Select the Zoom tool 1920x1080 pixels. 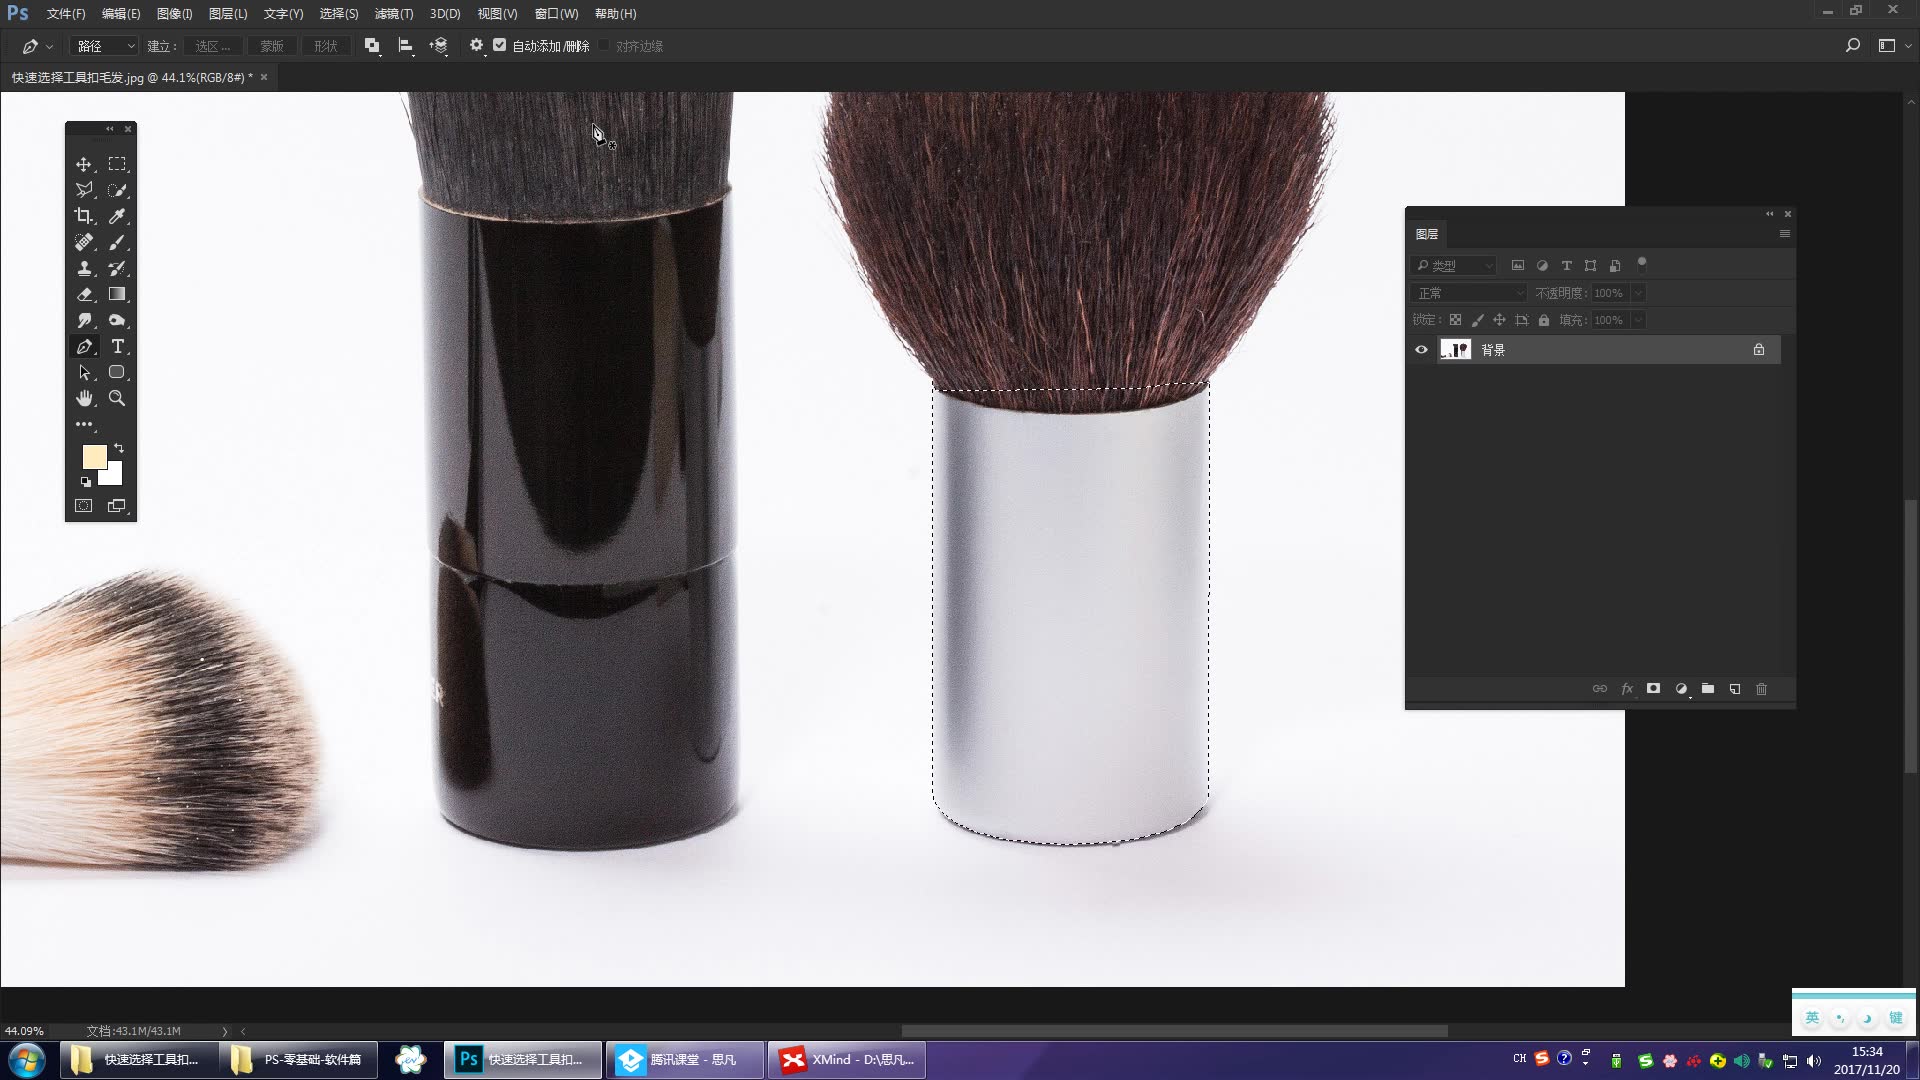pos(117,398)
